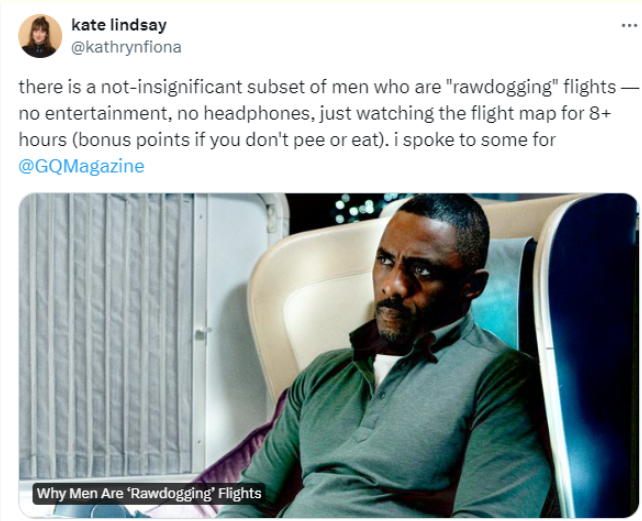Image resolution: width=642 pixels, height=521 pixels.
Task: Click the tweet line mentioning 'bonus points'
Action: [x=287, y=140]
